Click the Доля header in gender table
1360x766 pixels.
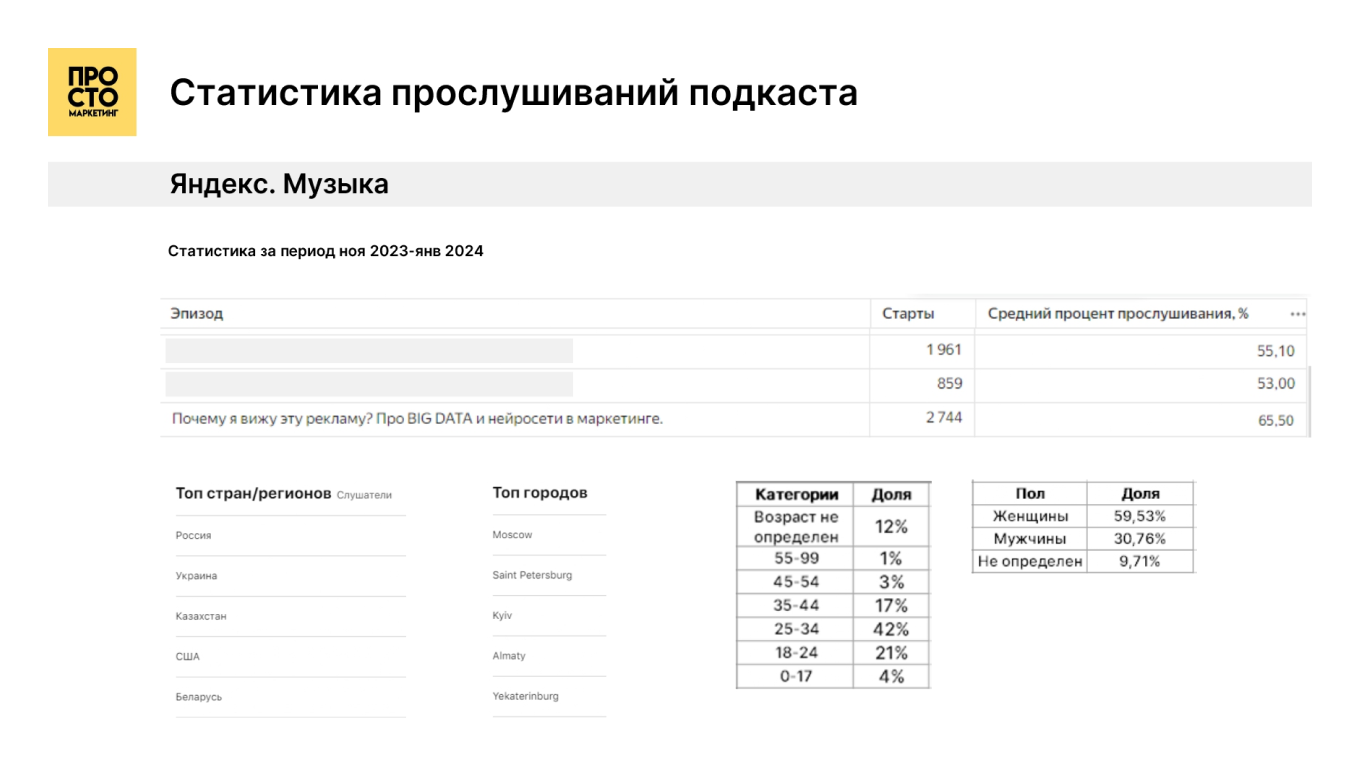1140,493
